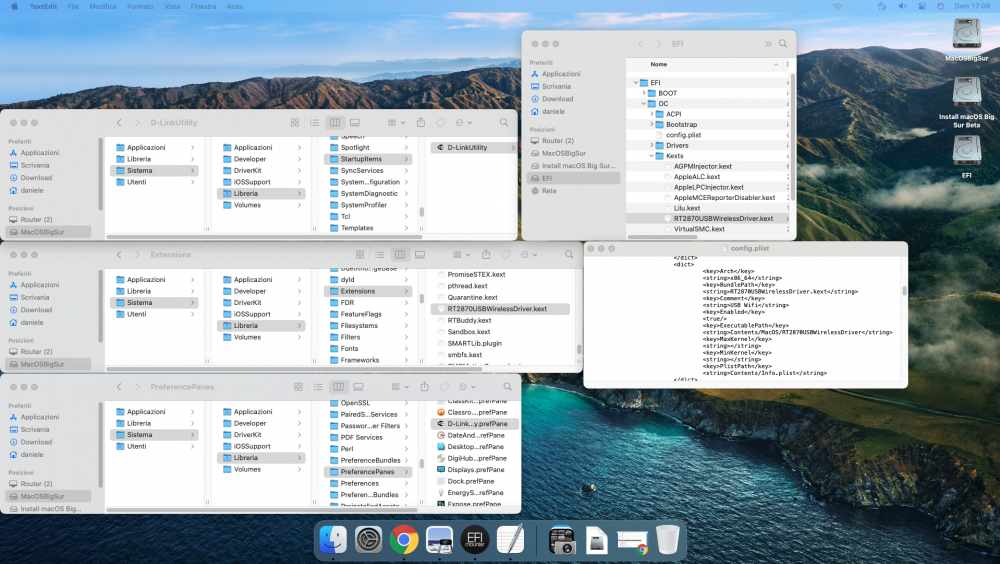Open the Modifica menu
The image size is (1000, 564).
[x=103, y=6]
